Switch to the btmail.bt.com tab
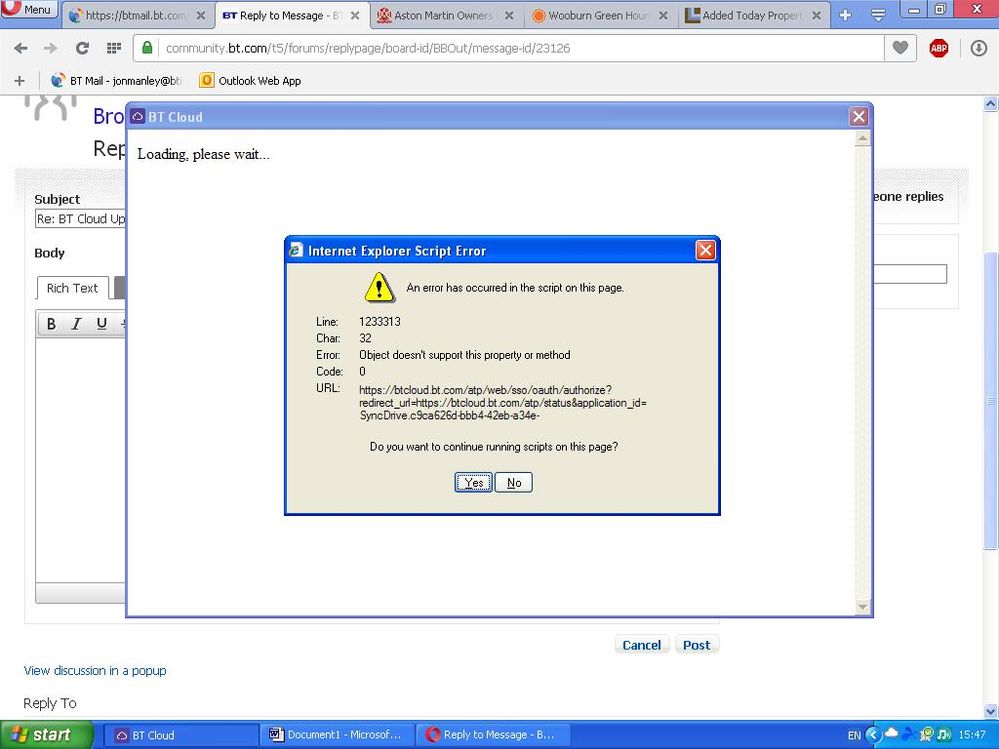The width and height of the screenshot is (999, 749). click(x=138, y=15)
